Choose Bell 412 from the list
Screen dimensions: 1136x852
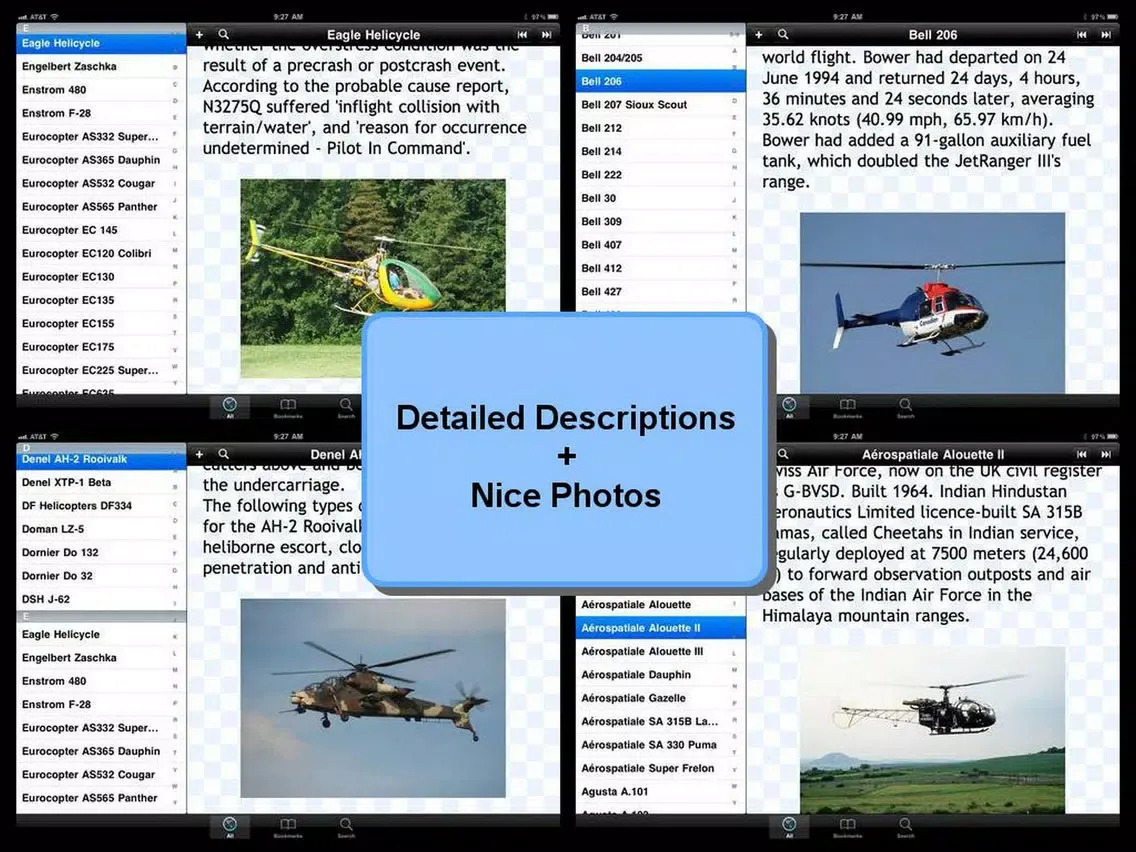click(x=660, y=268)
